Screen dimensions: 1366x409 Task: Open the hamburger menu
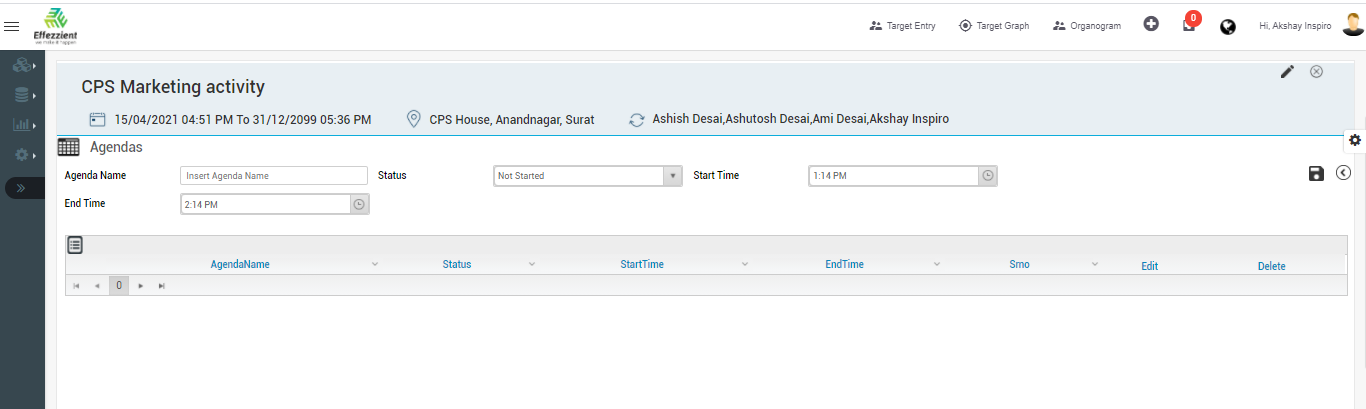[x=12, y=26]
